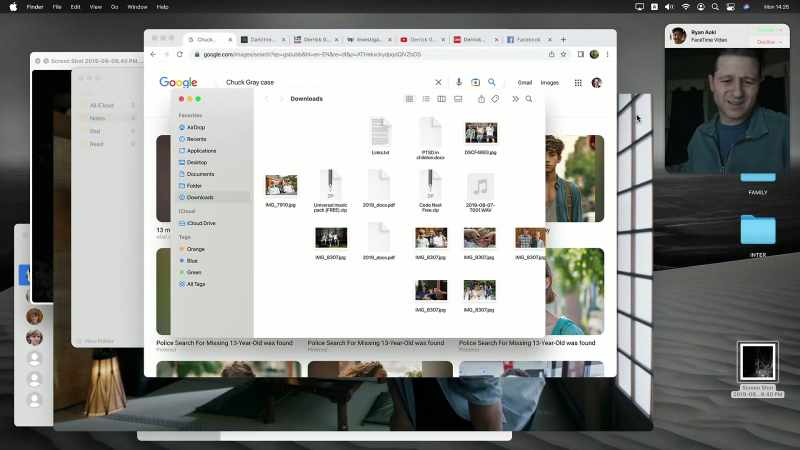Bookmark page with star icon
This screenshot has height=450, width=800.
coord(563,54)
